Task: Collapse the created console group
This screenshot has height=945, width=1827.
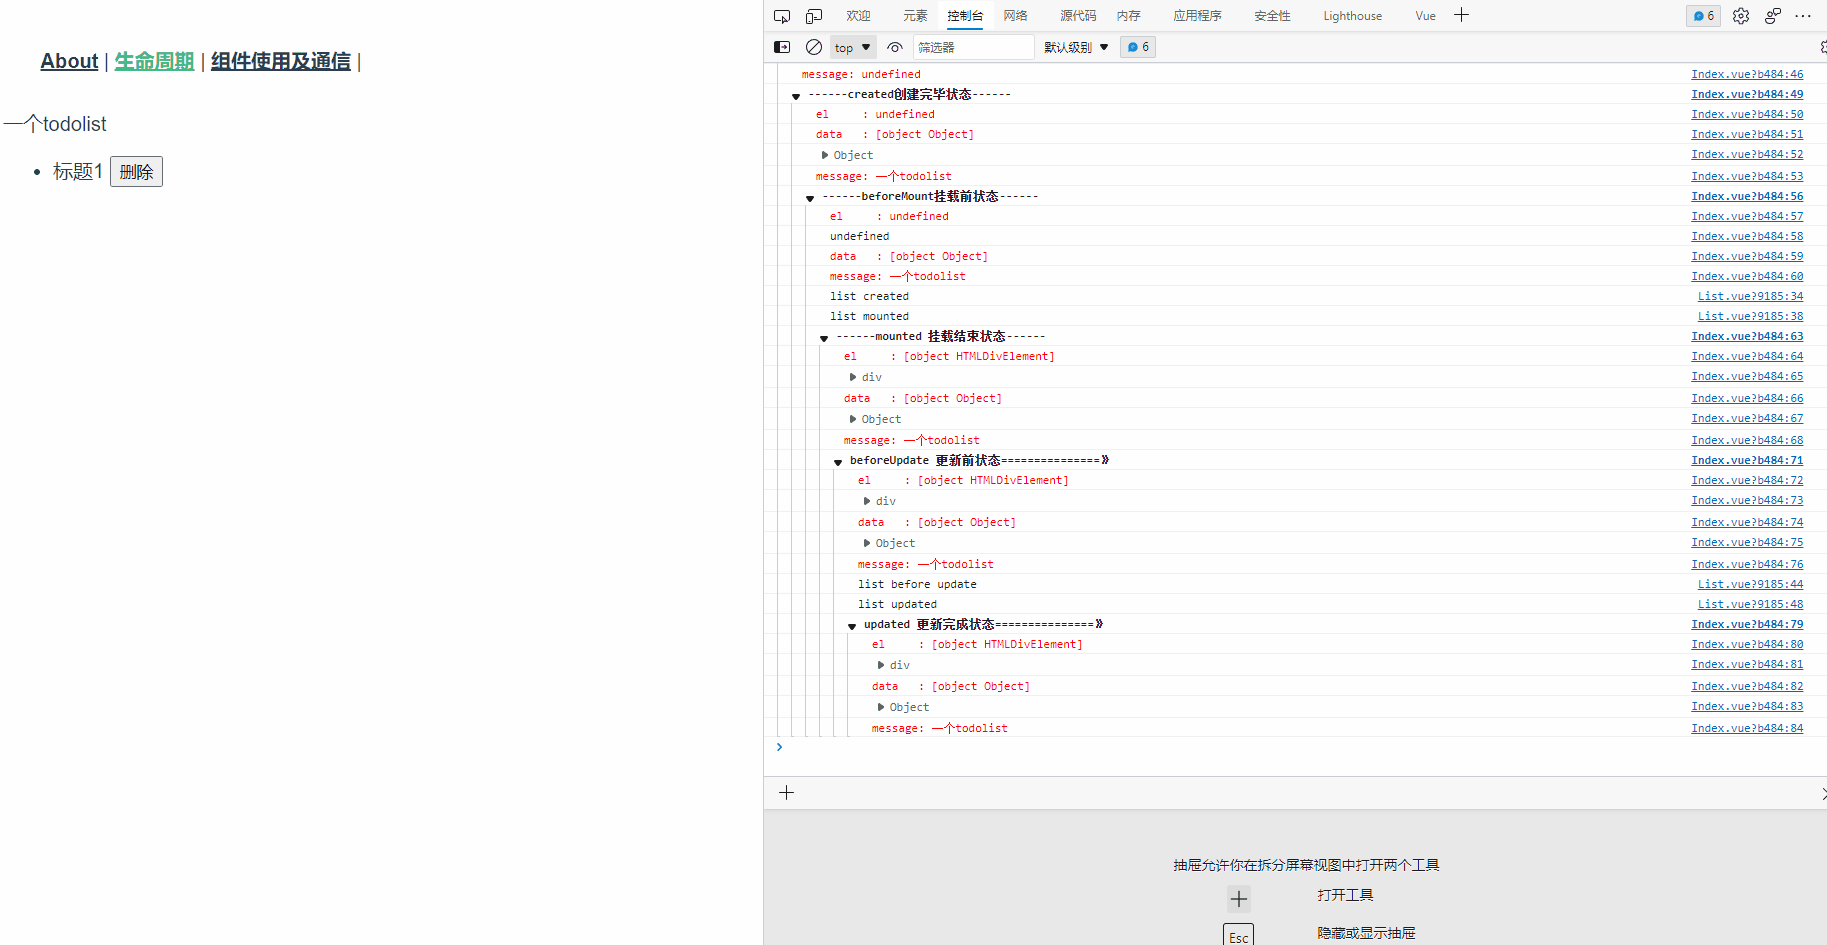Action: (x=796, y=97)
